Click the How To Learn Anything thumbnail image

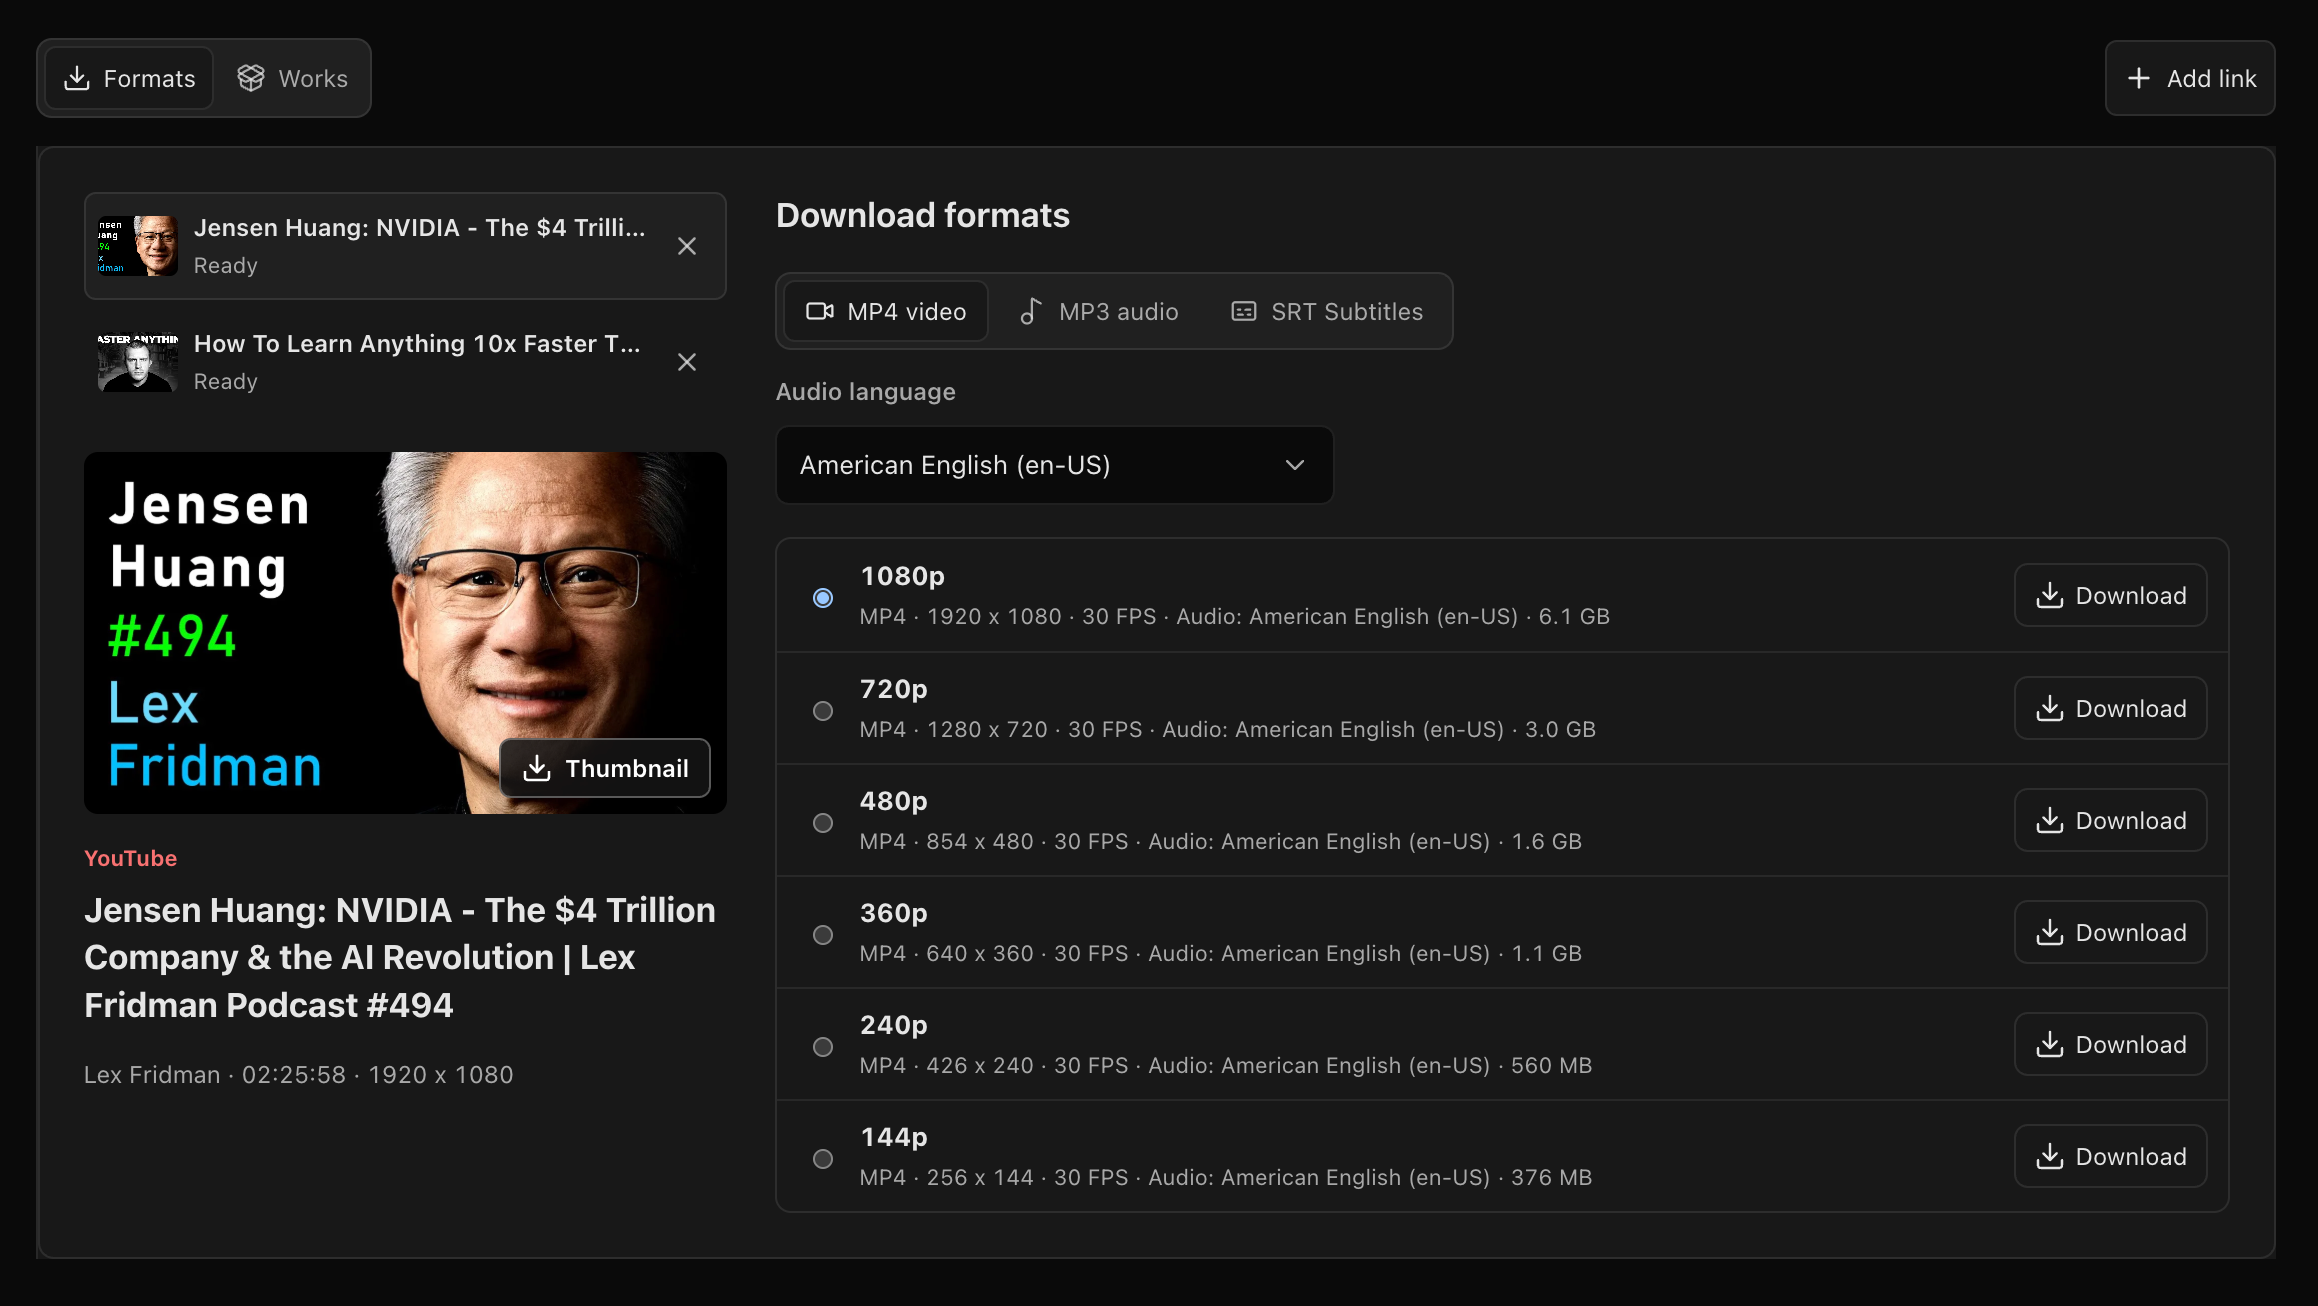coord(138,362)
